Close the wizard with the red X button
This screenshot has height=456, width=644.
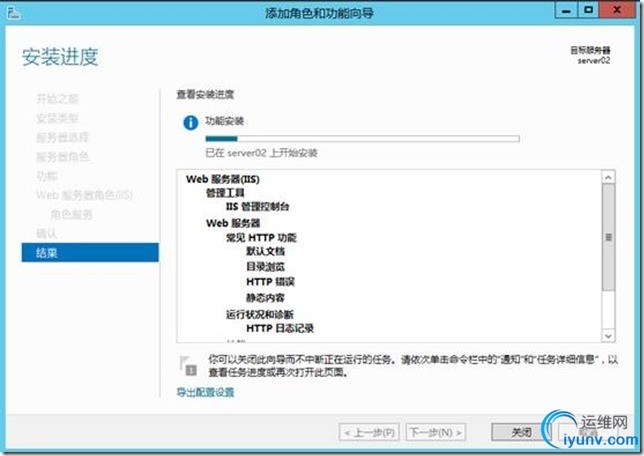tap(617, 11)
